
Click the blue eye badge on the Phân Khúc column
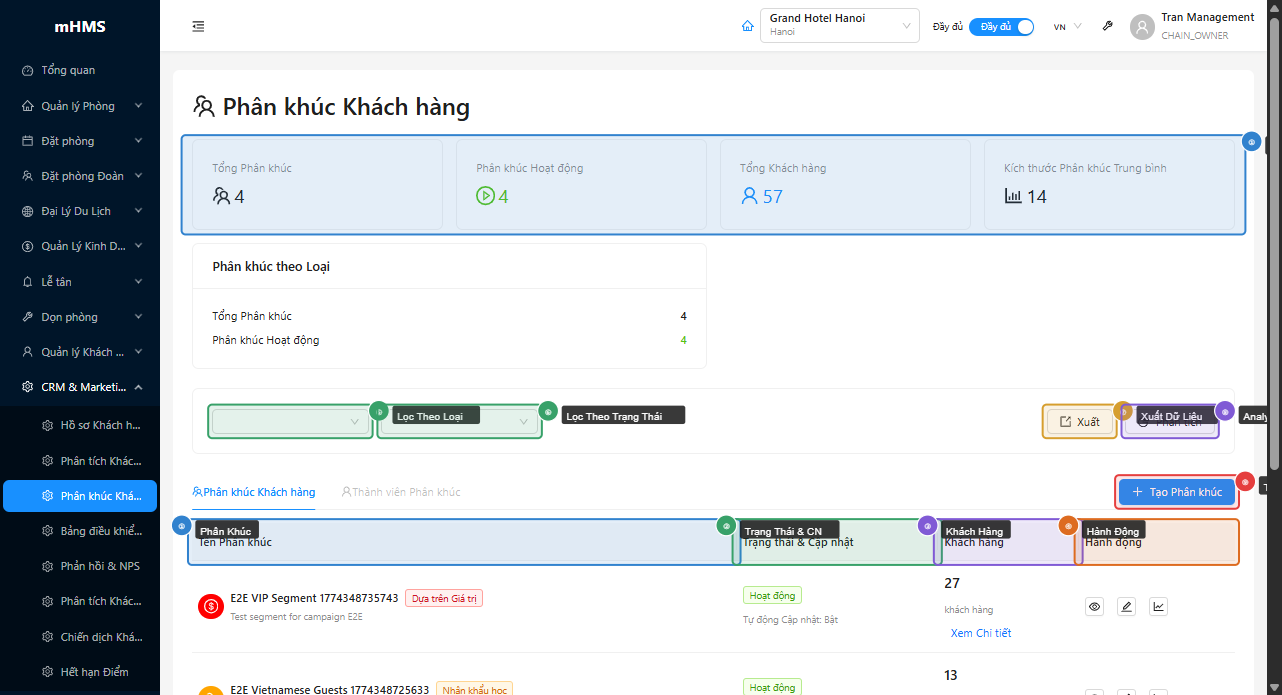181,525
